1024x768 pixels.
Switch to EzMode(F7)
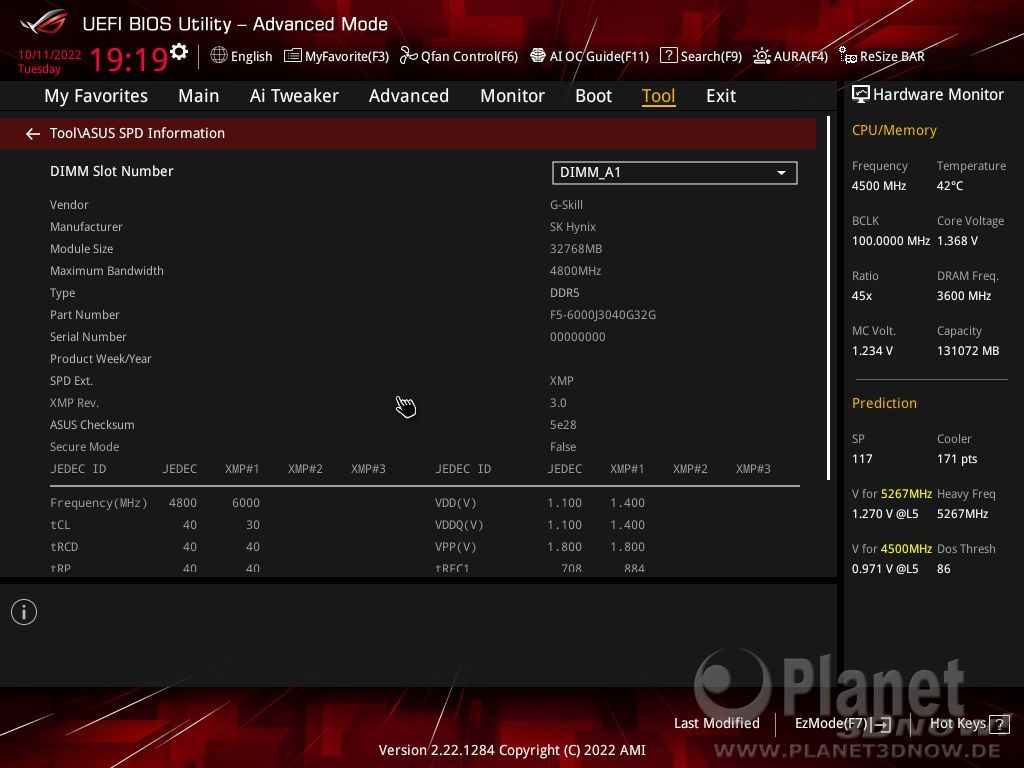tap(842, 724)
